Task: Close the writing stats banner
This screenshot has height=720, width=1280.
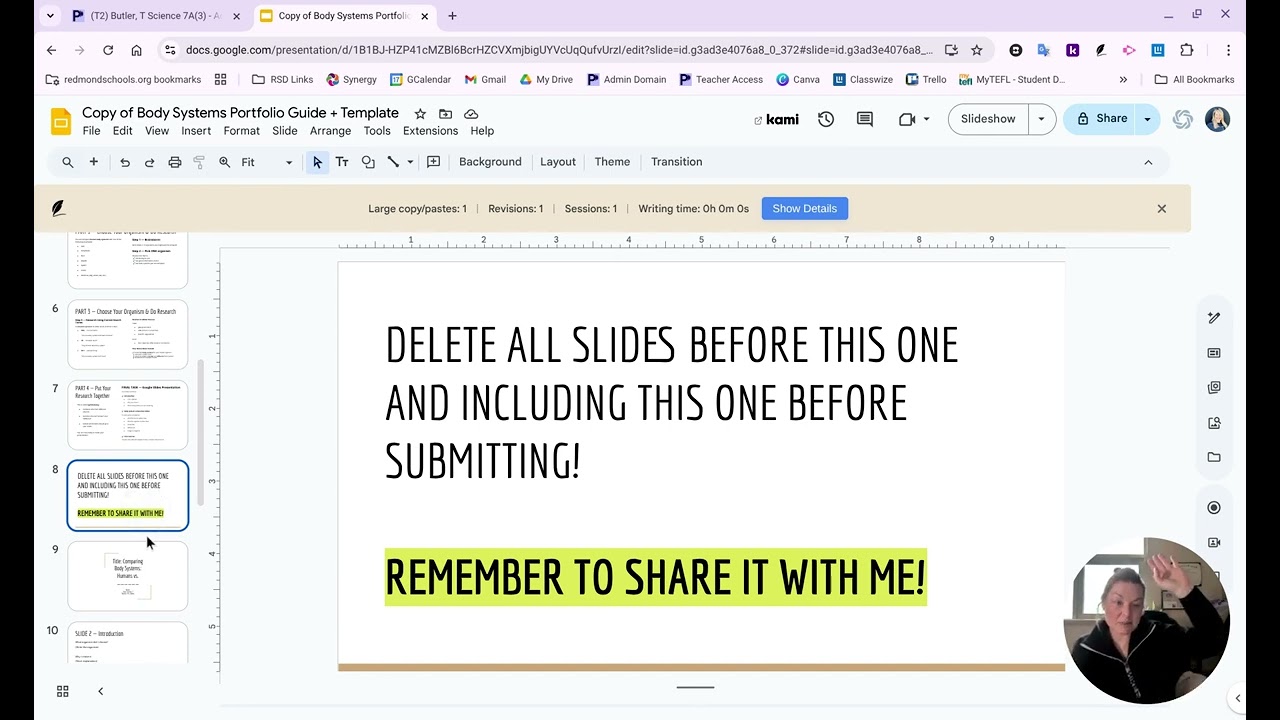Action: click(1162, 208)
